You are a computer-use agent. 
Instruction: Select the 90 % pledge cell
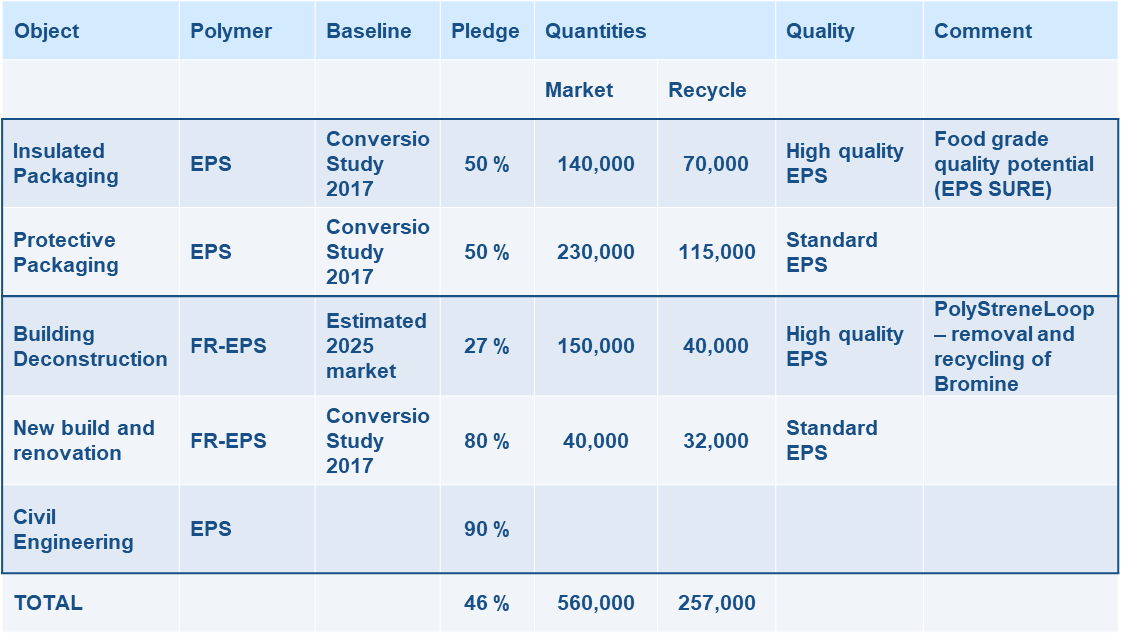click(487, 529)
